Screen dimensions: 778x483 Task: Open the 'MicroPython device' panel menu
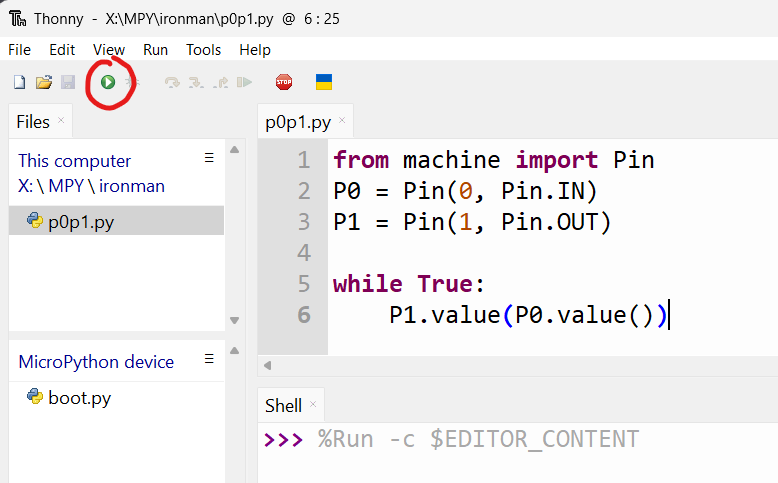pos(209,359)
